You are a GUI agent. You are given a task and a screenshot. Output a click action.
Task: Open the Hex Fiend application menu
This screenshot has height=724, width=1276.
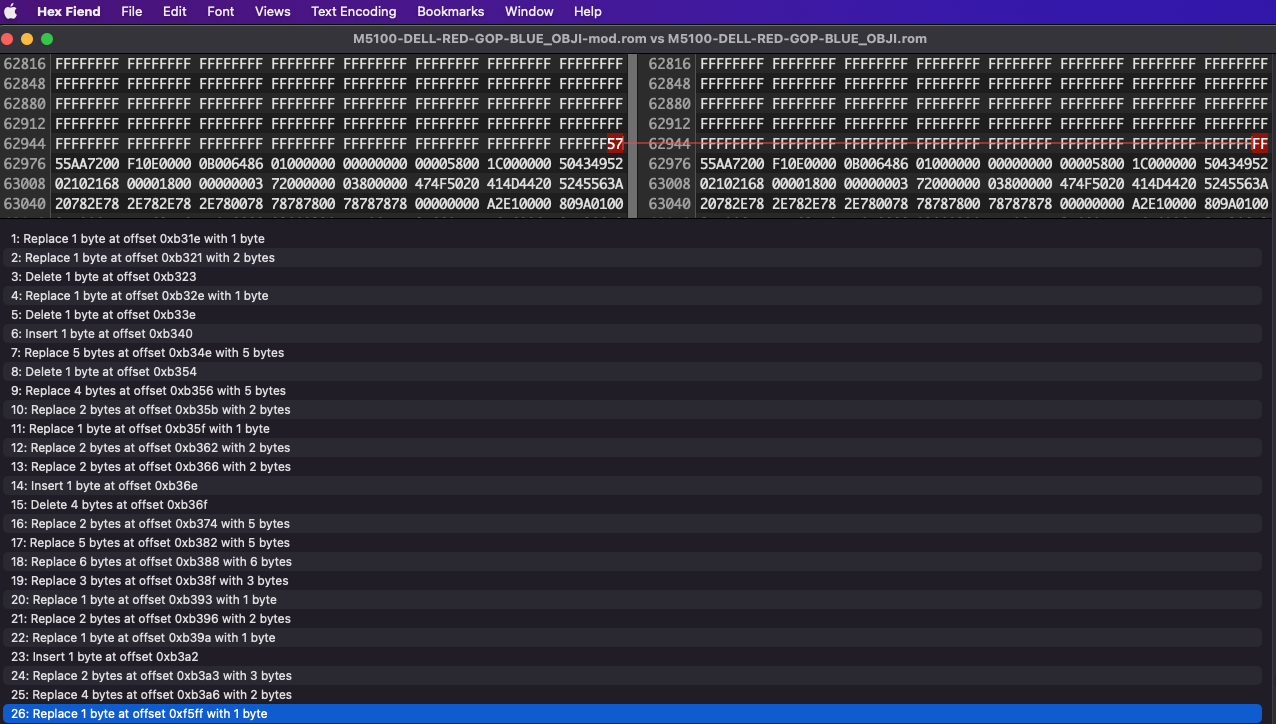pyautogui.click(x=69, y=12)
